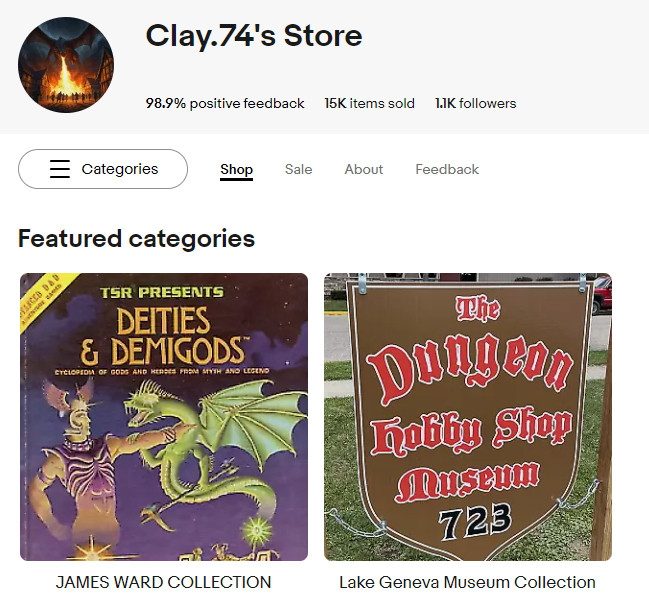Switch to the Shop tab
Viewport: 649px width, 613px height.
(x=236, y=169)
